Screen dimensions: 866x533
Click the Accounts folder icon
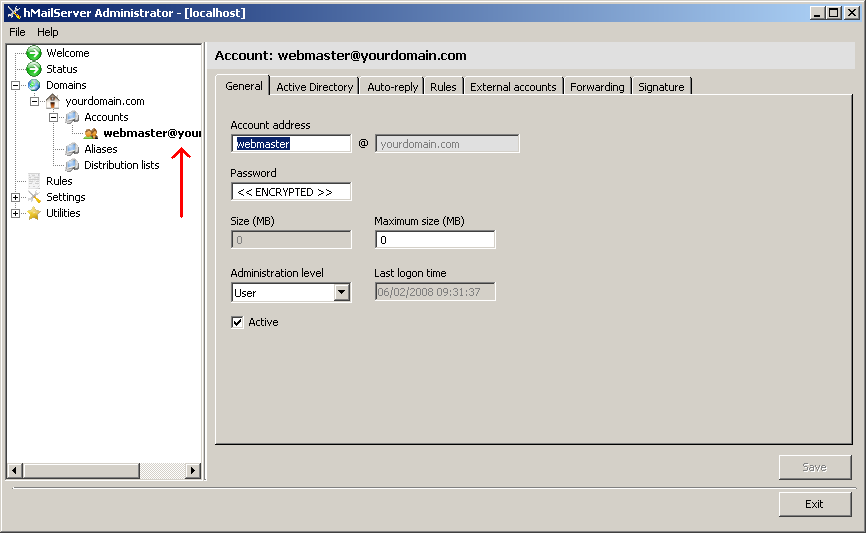pyautogui.click(x=72, y=117)
